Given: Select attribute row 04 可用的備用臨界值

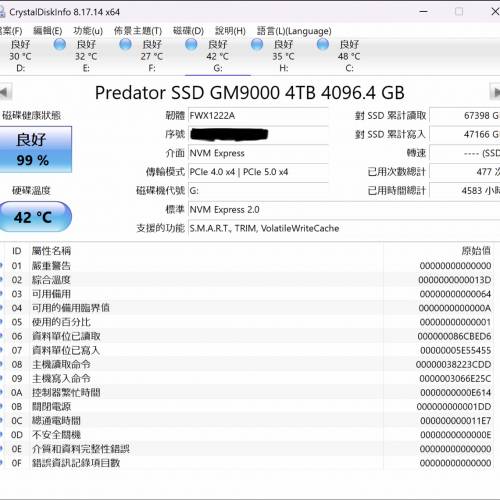Looking at the screenshot, I should (247, 308).
